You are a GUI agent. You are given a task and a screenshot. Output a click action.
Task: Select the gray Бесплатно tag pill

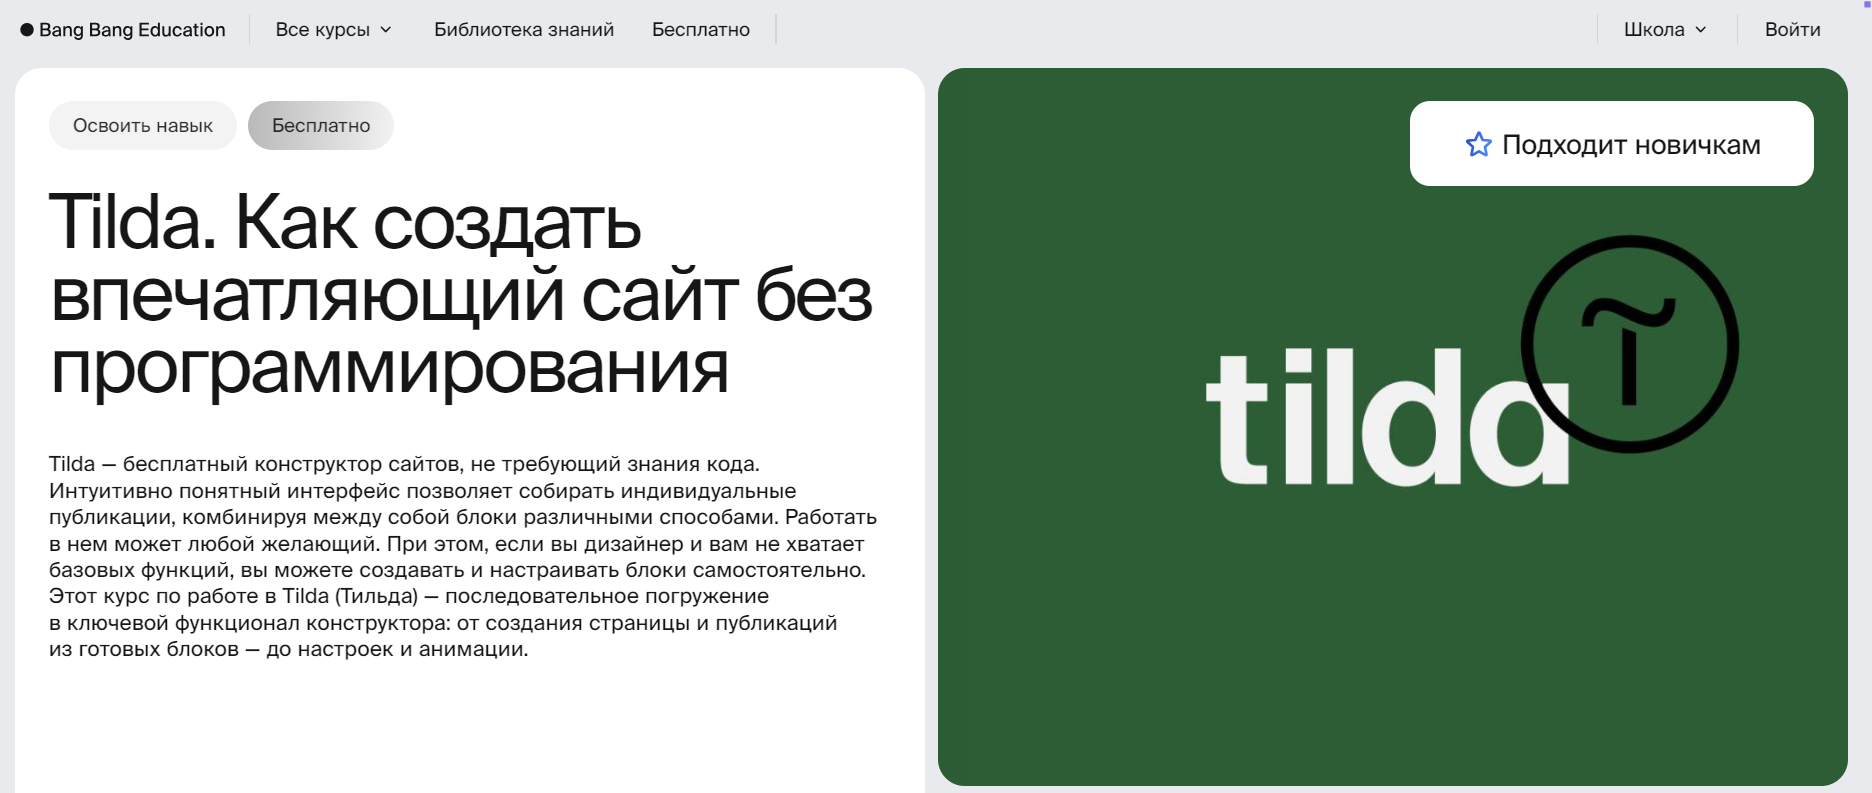pyautogui.click(x=321, y=126)
